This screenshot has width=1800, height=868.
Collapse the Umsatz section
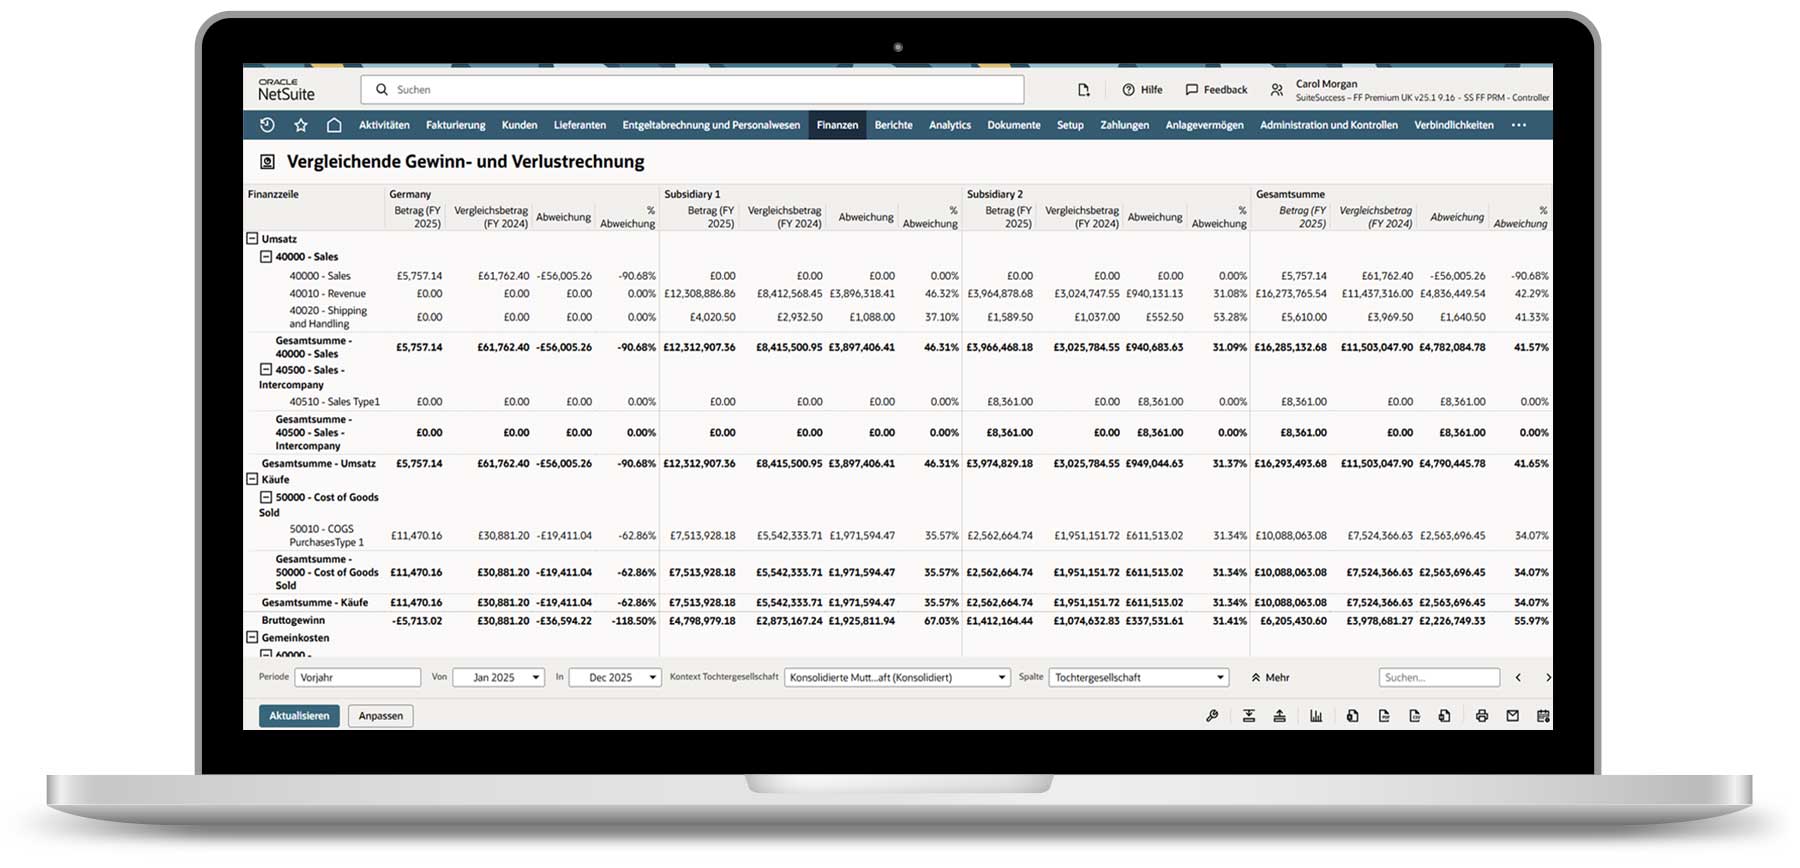pos(252,239)
